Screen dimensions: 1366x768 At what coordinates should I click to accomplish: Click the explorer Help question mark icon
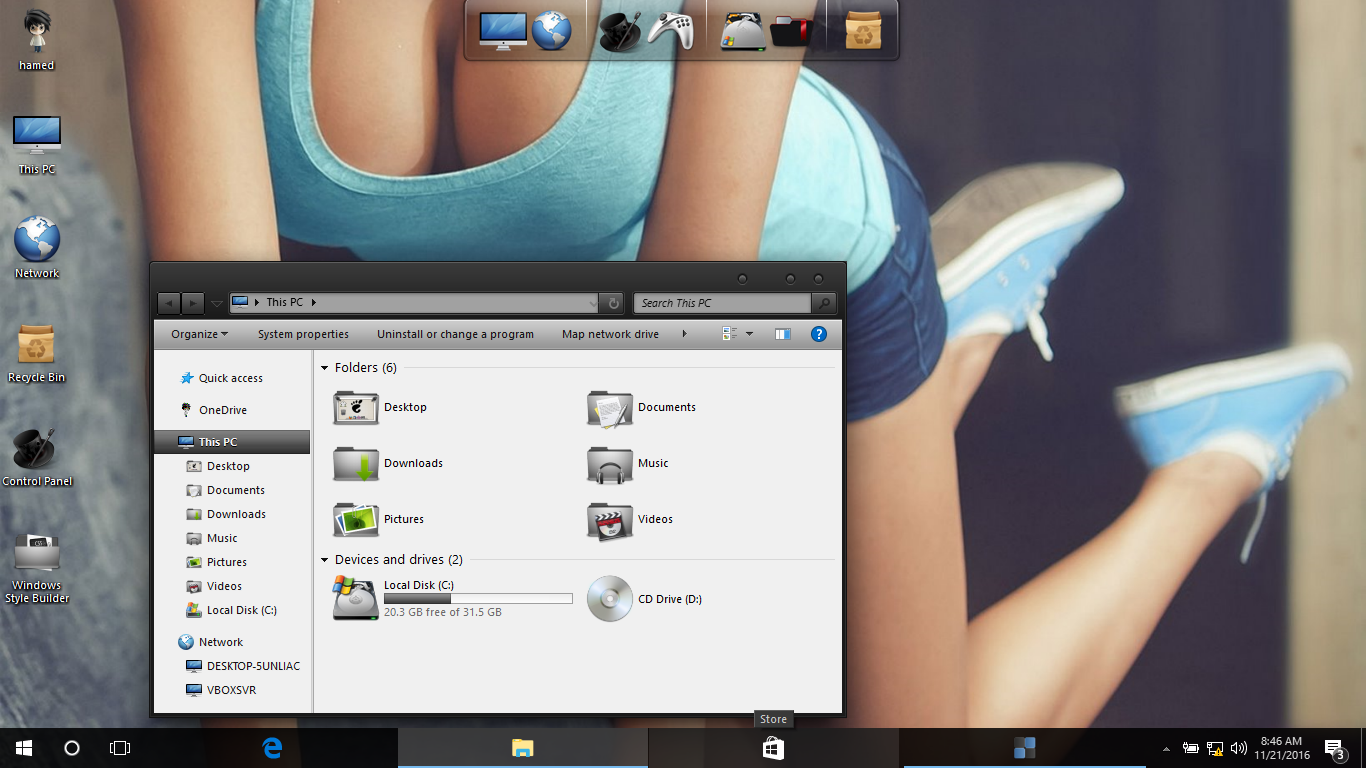click(x=818, y=334)
